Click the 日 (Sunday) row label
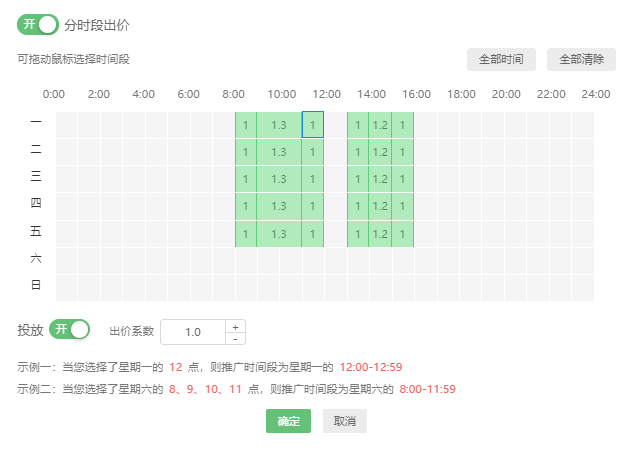This screenshot has width=633, height=450. tap(36, 285)
